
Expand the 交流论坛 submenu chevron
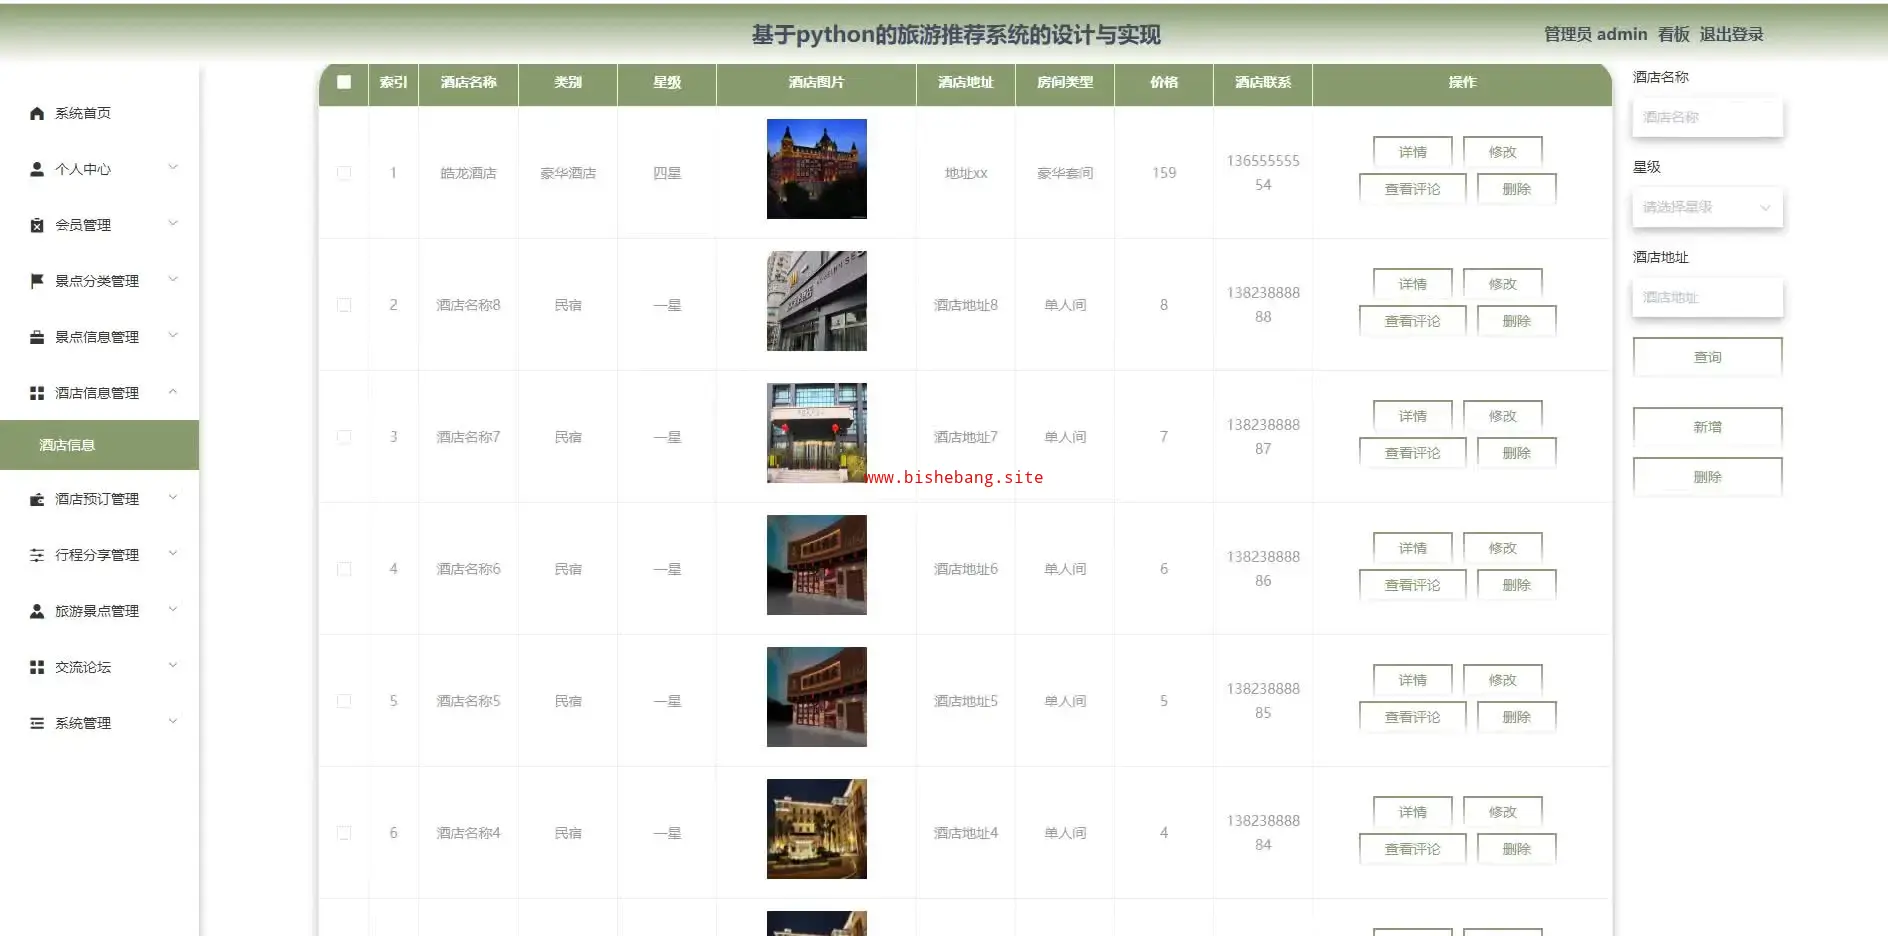173,665
